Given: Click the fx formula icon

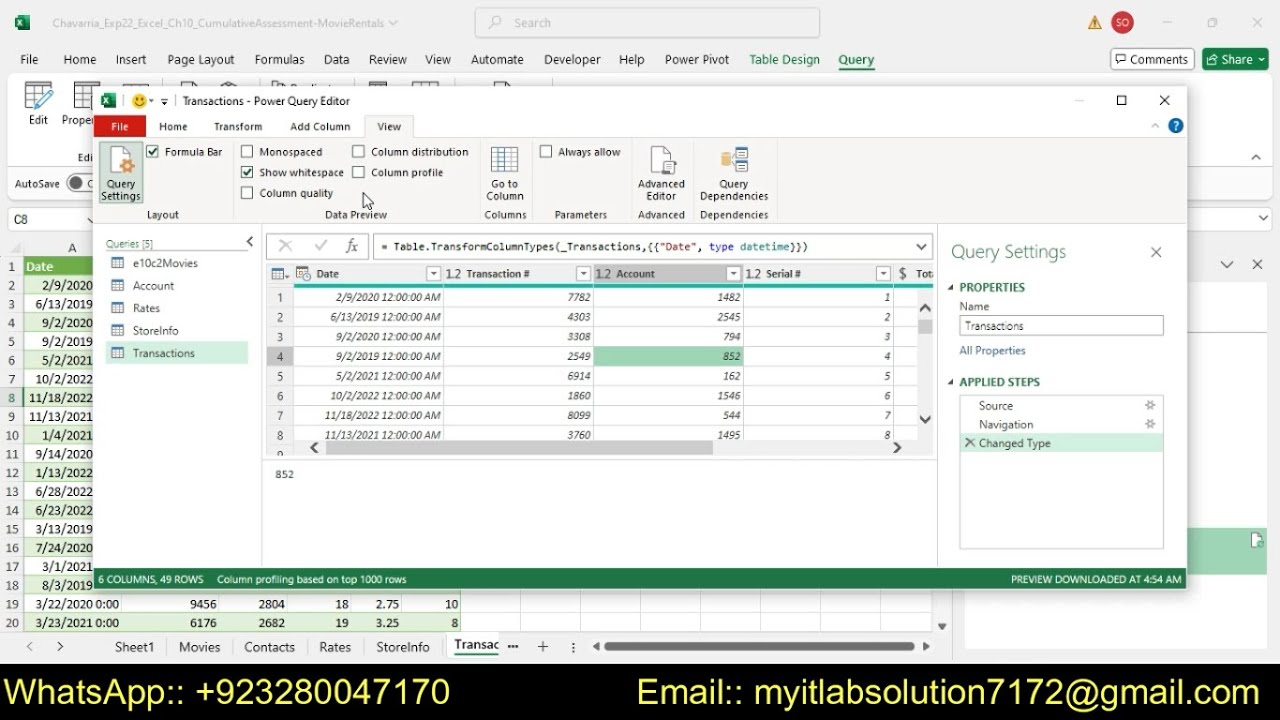Looking at the screenshot, I should coord(352,246).
